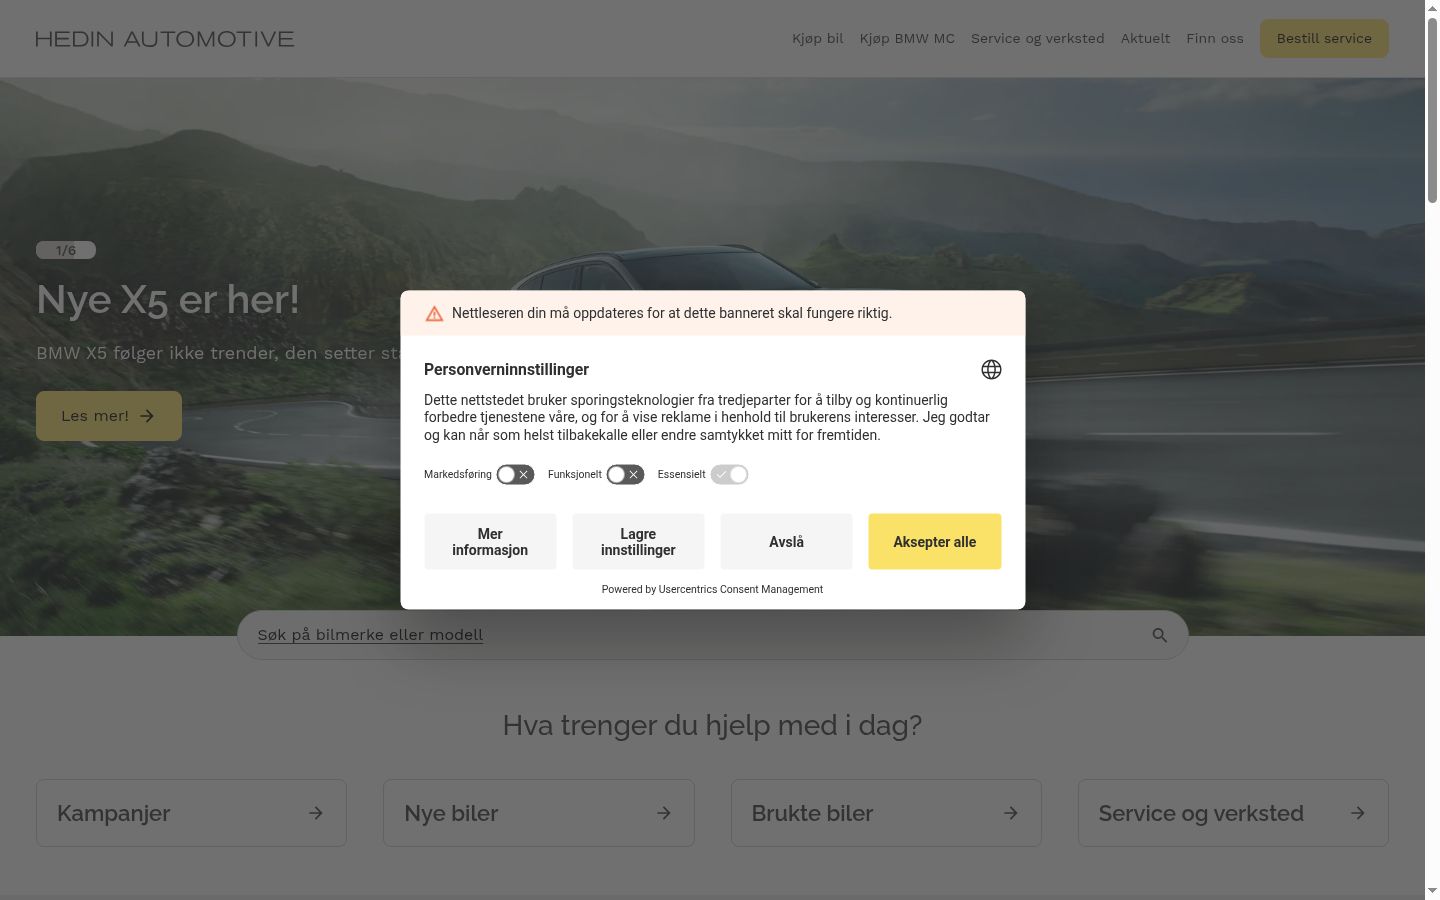This screenshot has height=900, width=1440.
Task: Click the Mer informasjon button
Action: (490, 542)
